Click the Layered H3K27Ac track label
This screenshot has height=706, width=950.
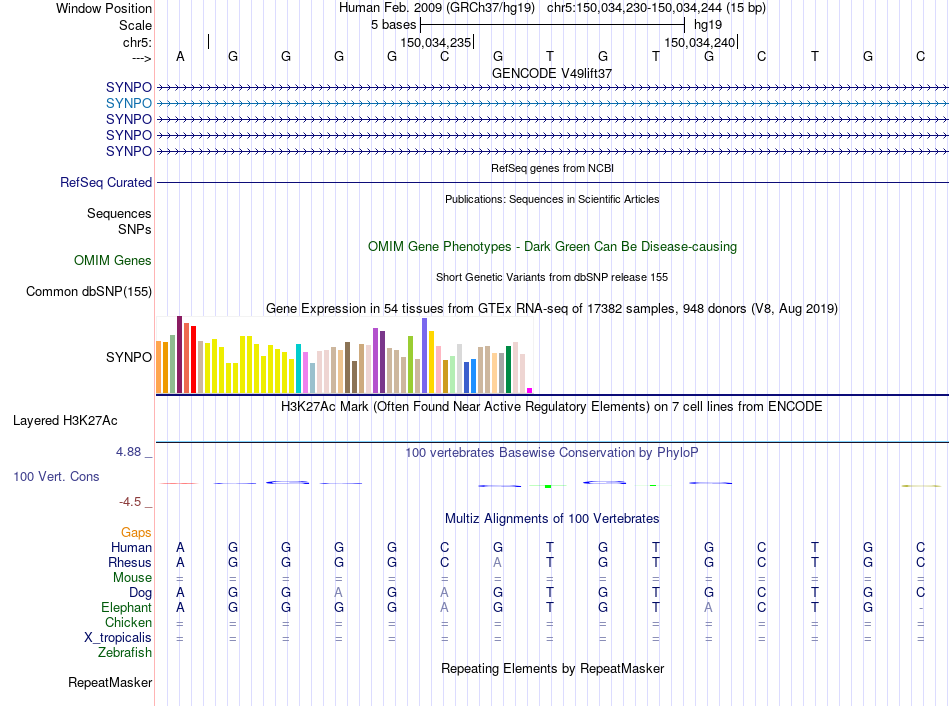(65, 421)
